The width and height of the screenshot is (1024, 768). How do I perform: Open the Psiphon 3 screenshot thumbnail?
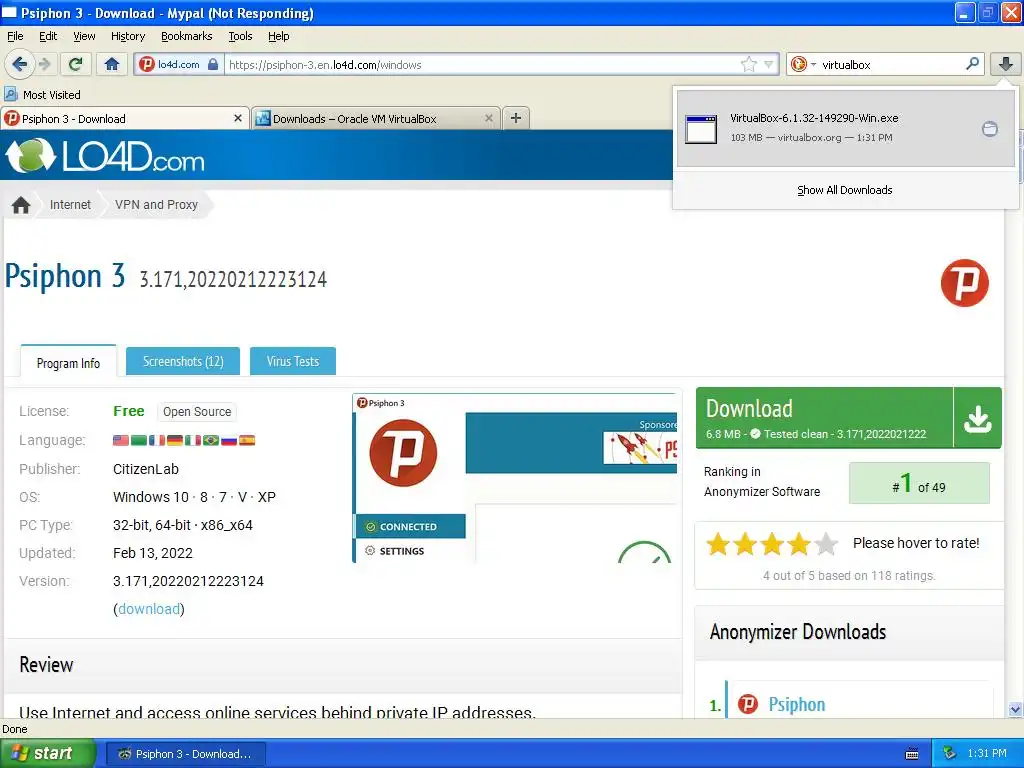click(515, 478)
